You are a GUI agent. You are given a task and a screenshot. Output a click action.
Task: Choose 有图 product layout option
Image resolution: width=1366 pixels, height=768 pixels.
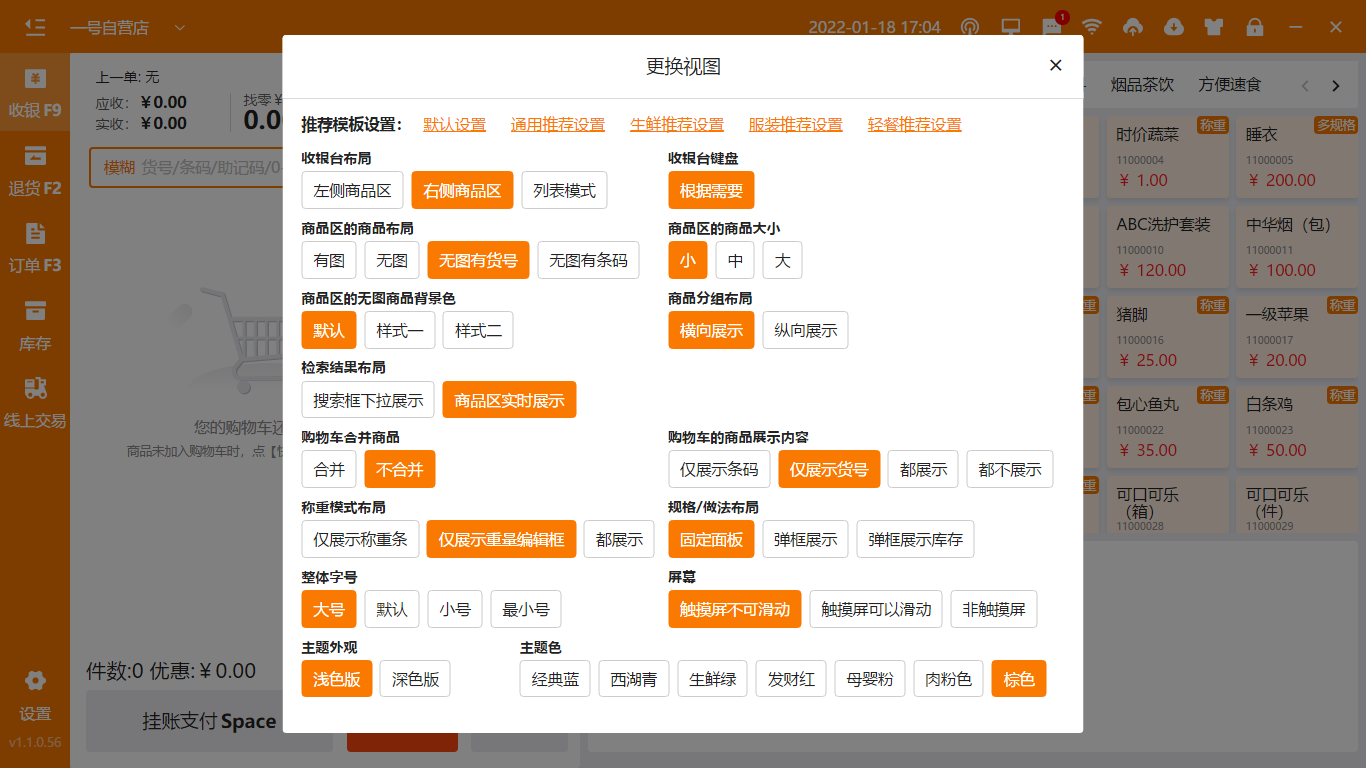pyautogui.click(x=329, y=260)
